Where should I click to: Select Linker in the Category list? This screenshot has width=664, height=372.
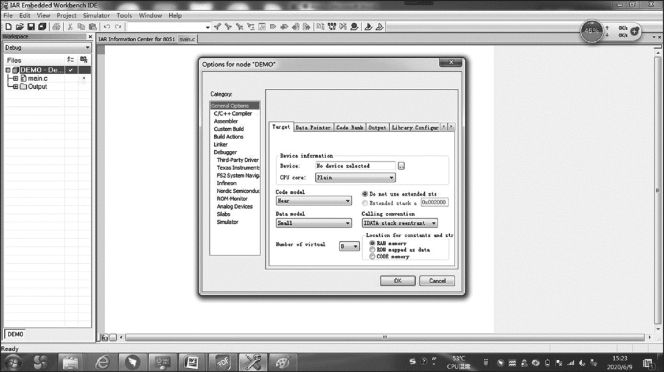click(221, 144)
